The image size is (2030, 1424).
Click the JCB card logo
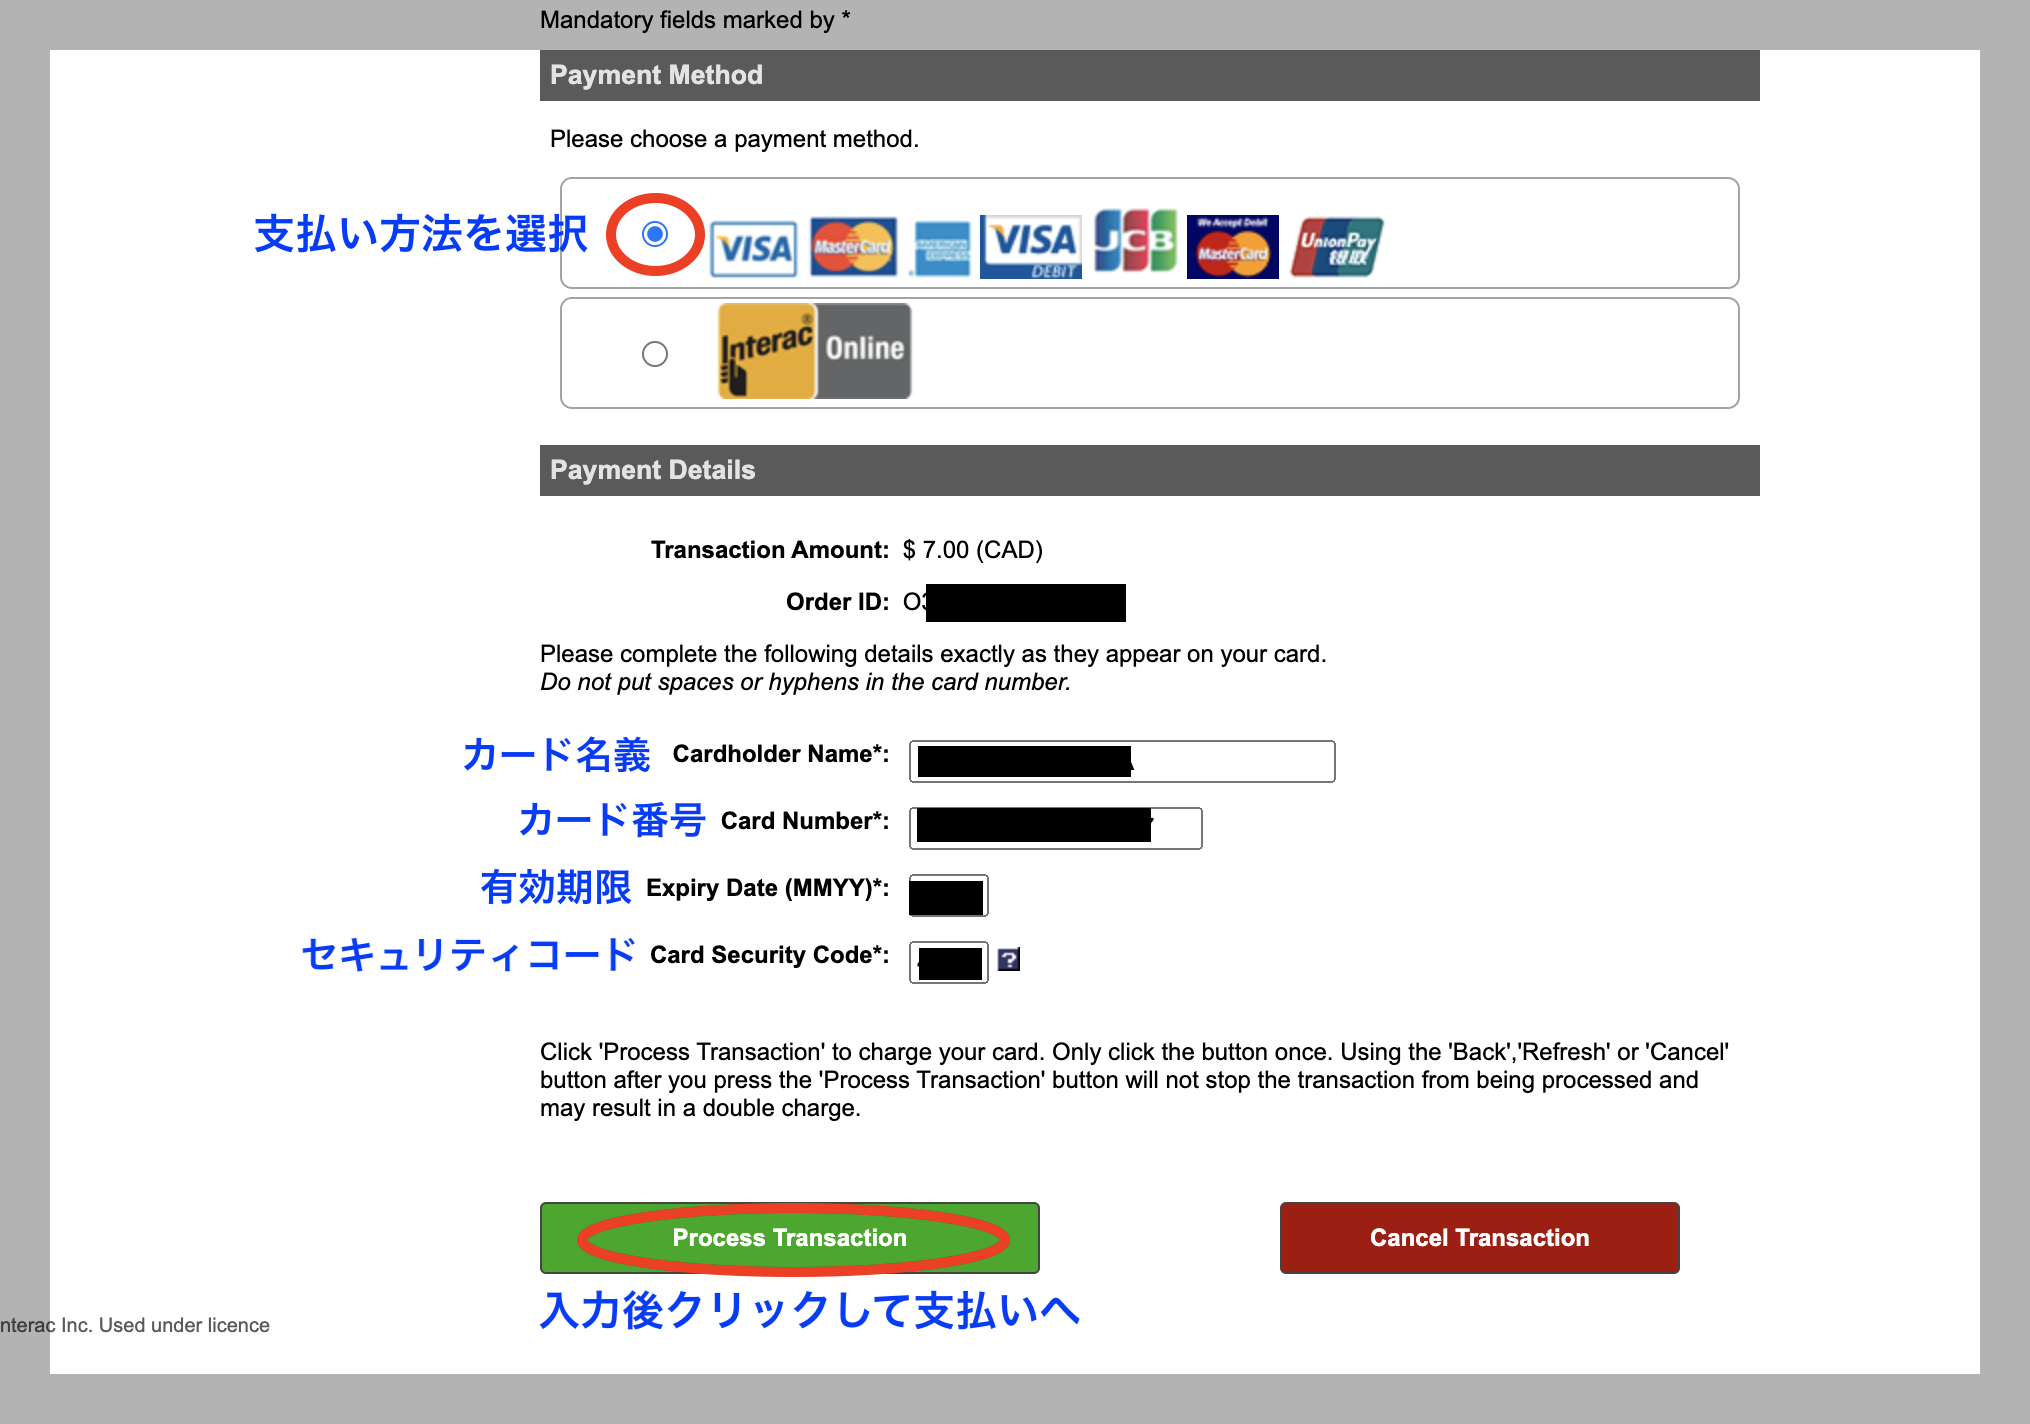[x=1135, y=240]
